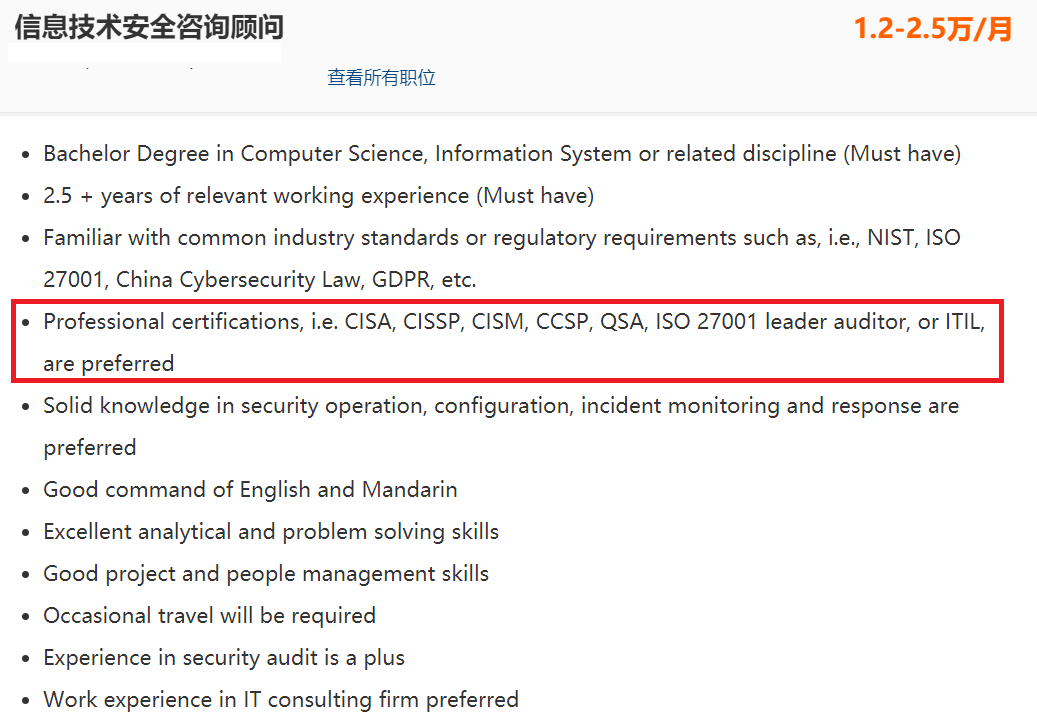
Task: Click the job title 信息技术安全咨询顾问
Action: pos(149,27)
